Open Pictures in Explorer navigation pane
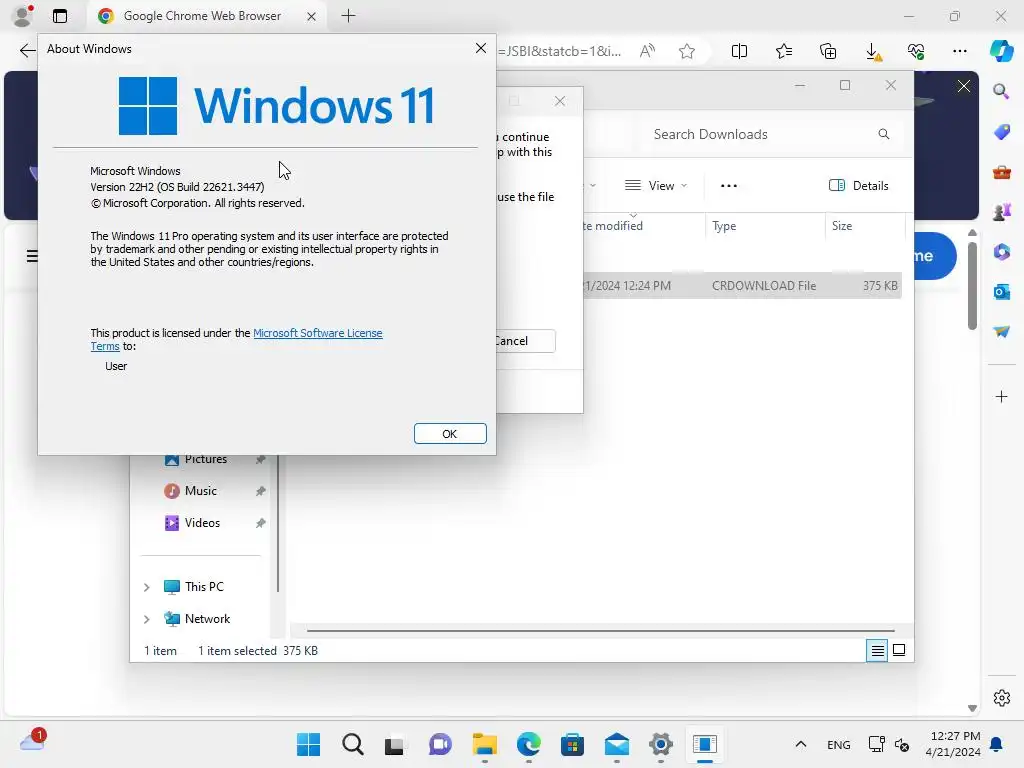The width and height of the screenshot is (1024, 768). (x=206, y=459)
